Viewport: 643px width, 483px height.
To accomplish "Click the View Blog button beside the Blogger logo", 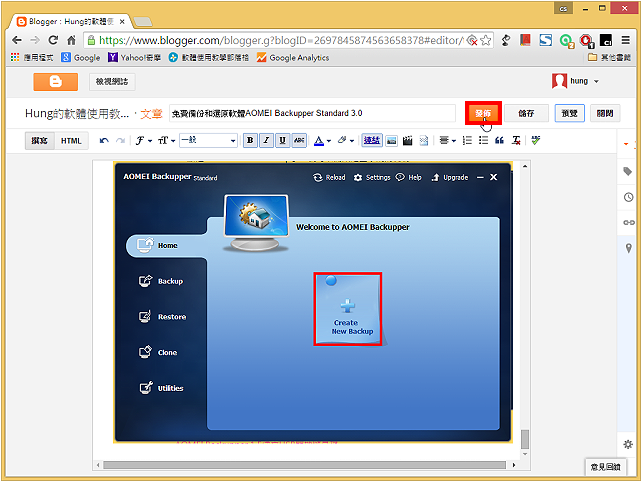I will [x=112, y=82].
